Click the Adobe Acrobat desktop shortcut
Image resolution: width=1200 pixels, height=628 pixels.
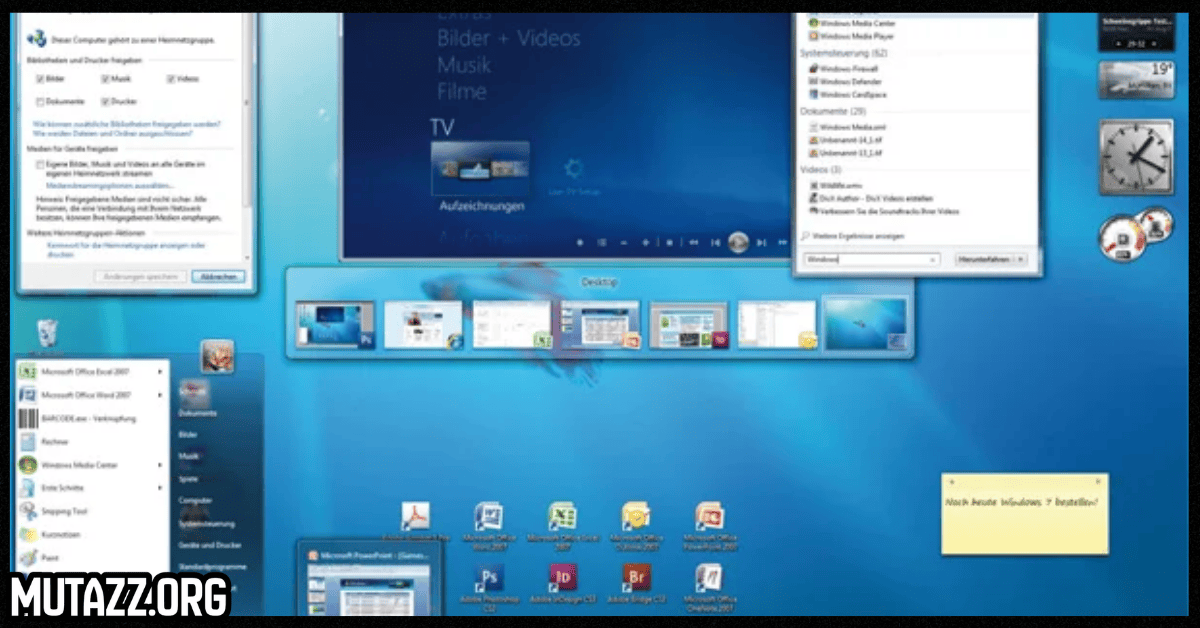tap(415, 517)
